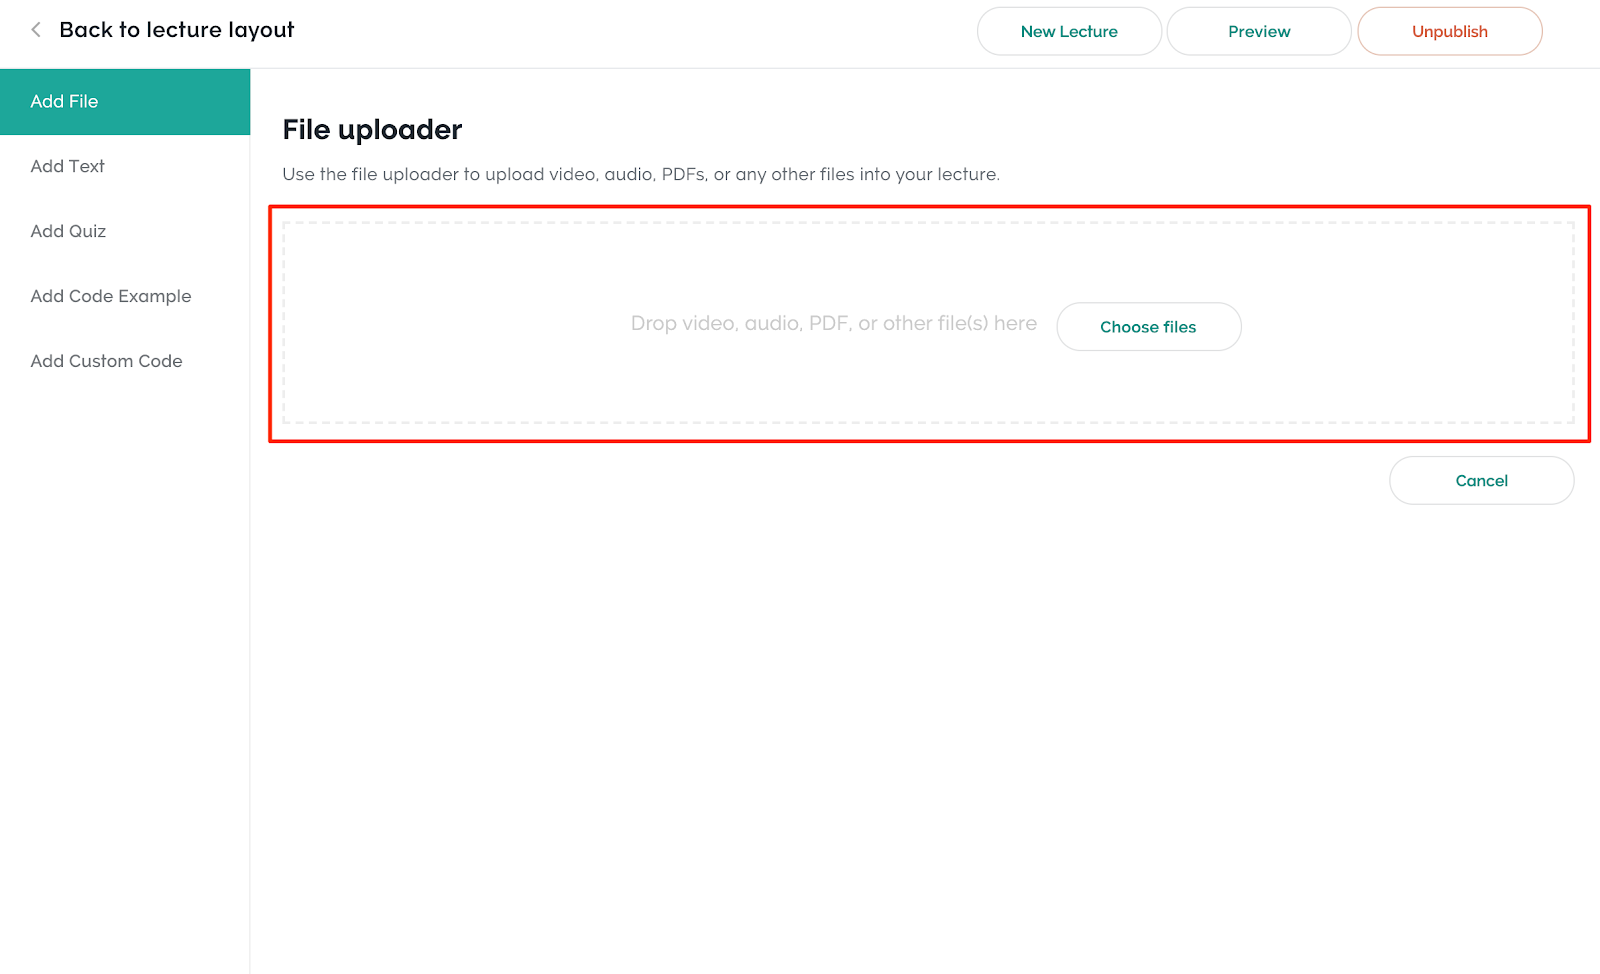Click the back arrow chevron icon
Viewport: 1600px width, 974px height.
[36, 30]
